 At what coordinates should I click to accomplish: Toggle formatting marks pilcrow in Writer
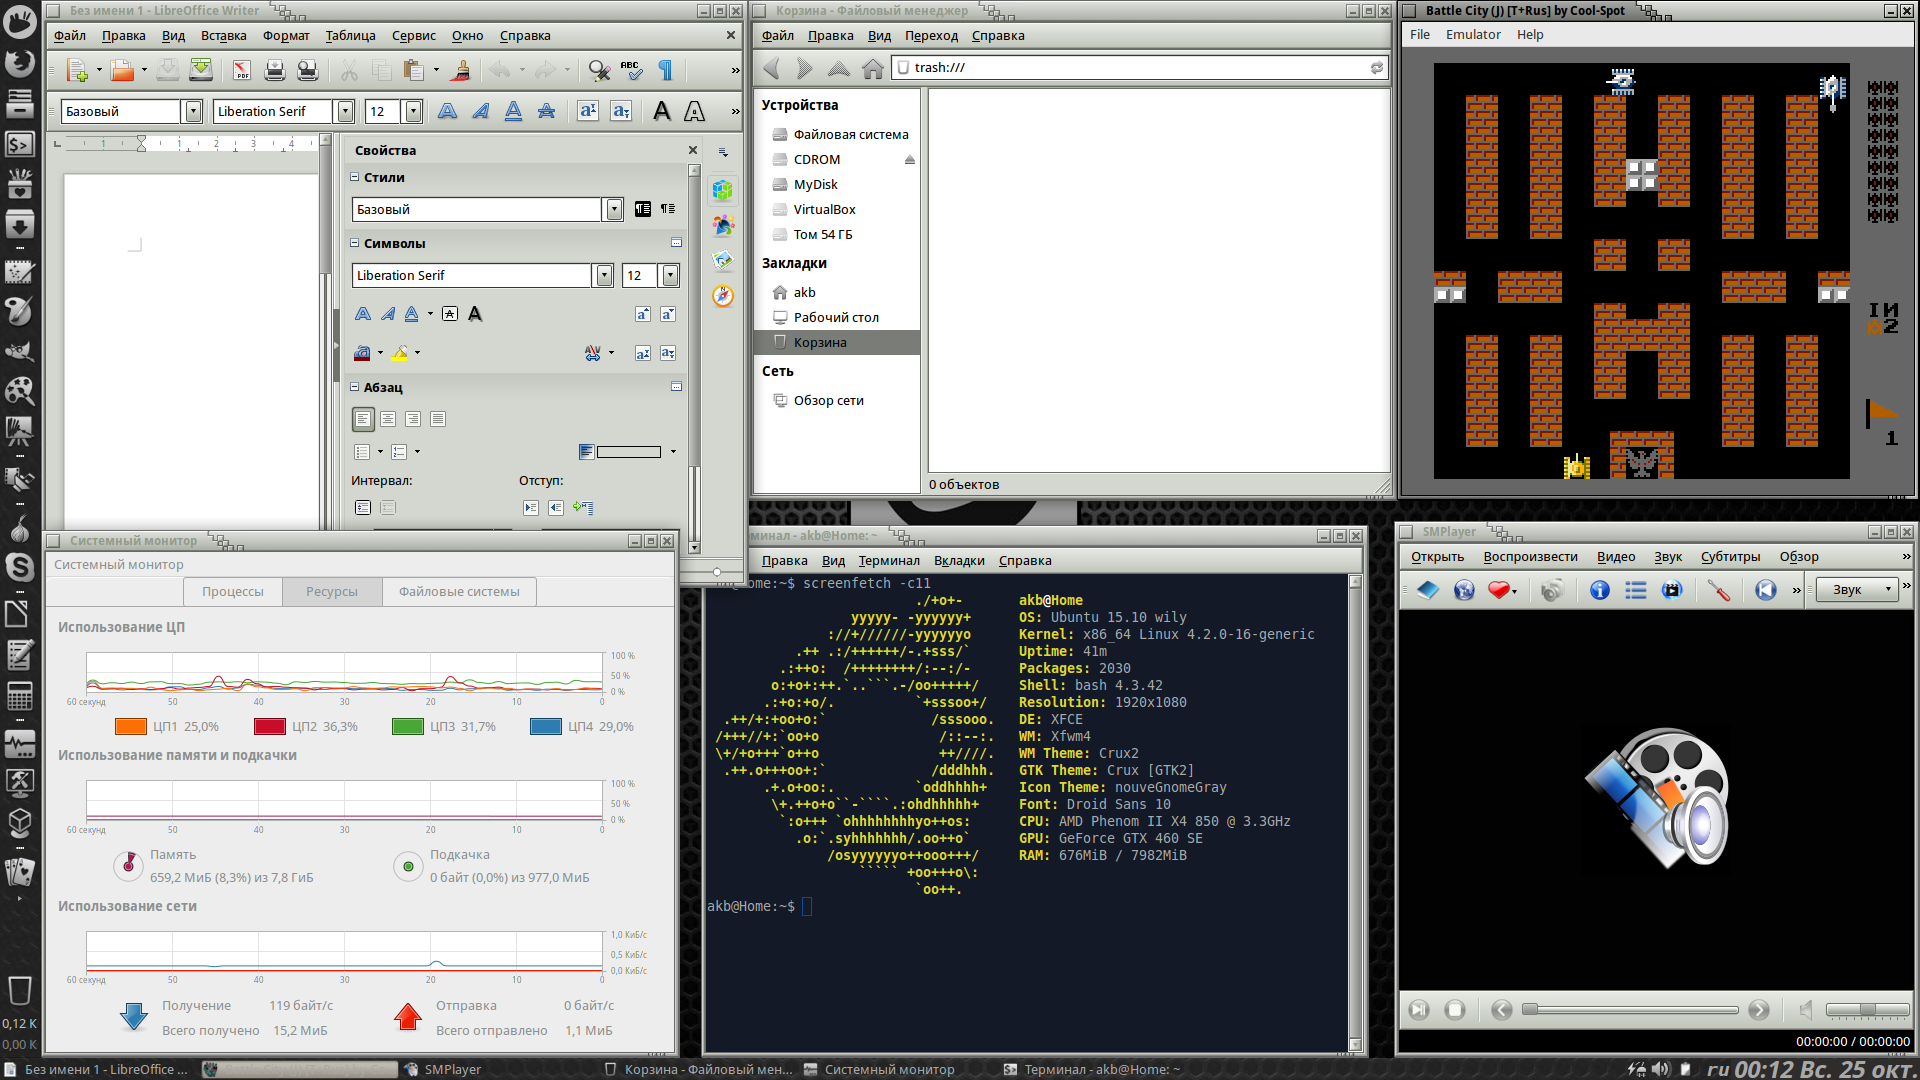665,70
